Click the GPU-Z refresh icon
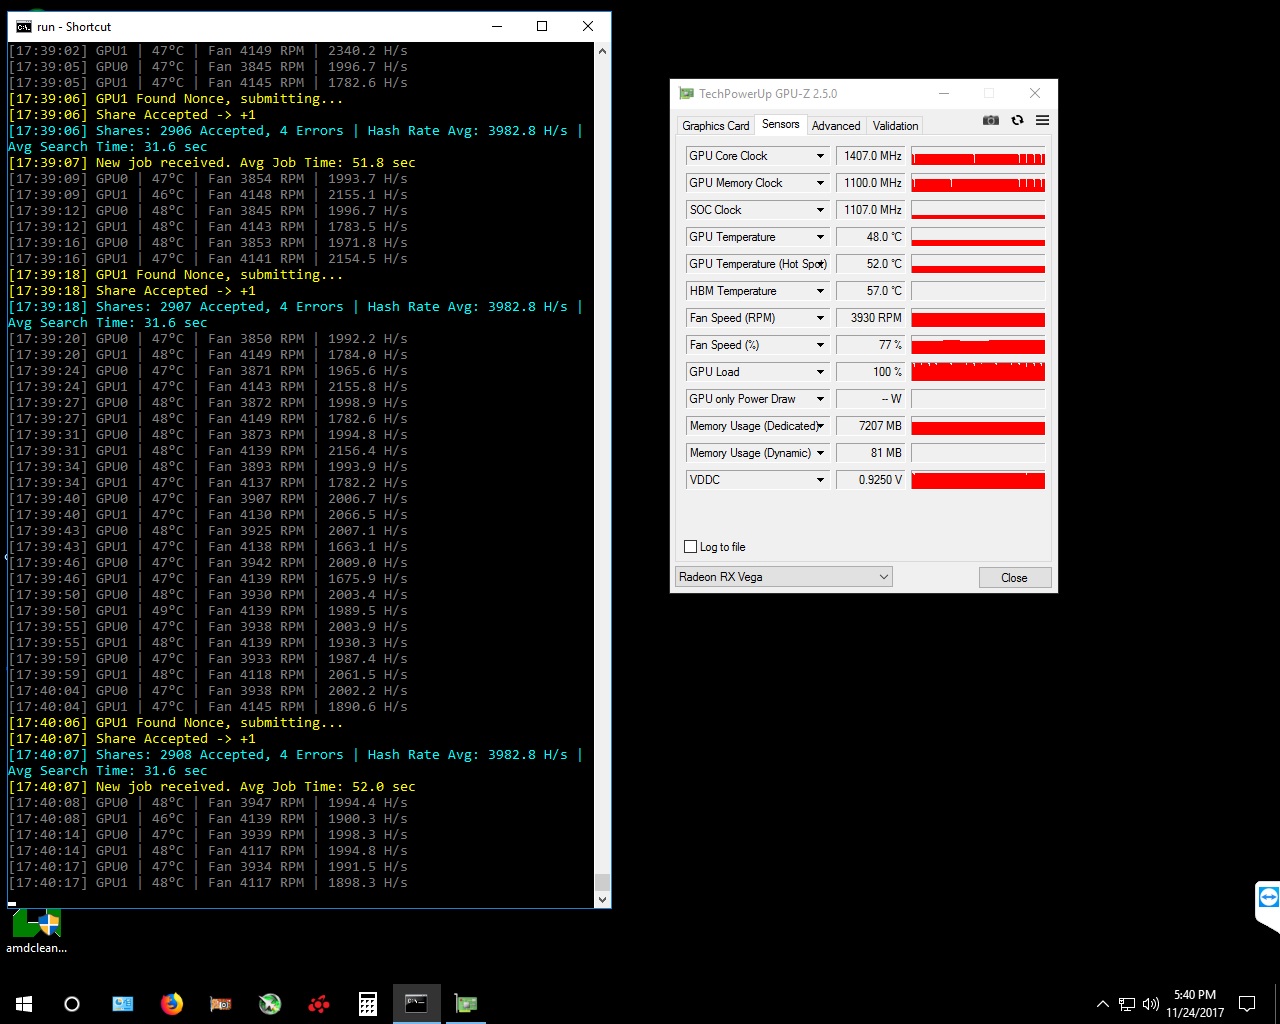Screen dimensions: 1280x1024 1017,121
